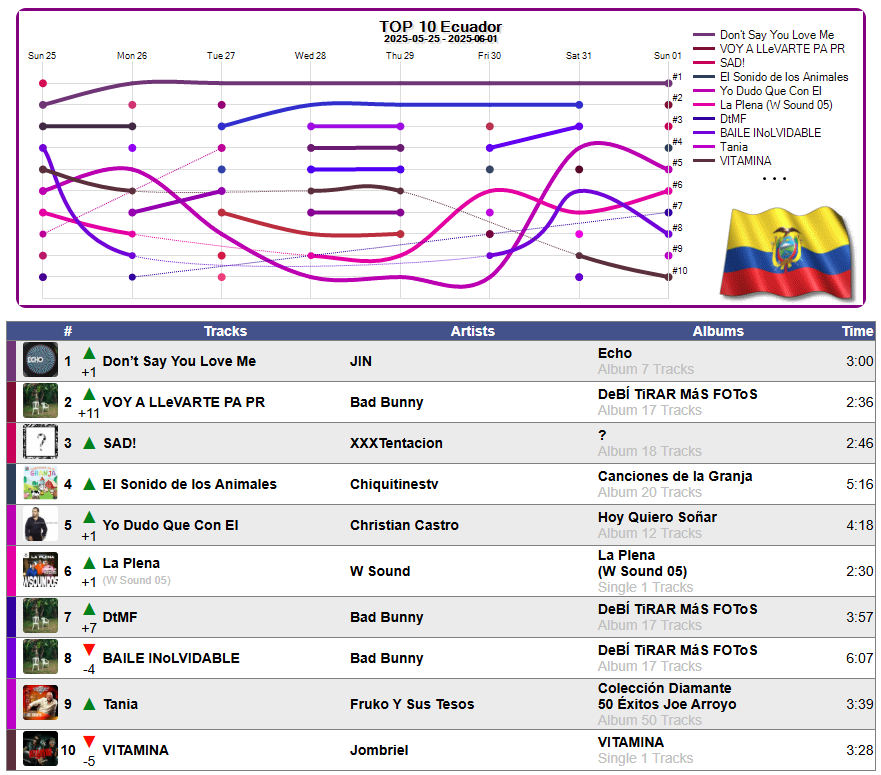Click the # rank column header
The image size is (881, 775).
[68, 331]
